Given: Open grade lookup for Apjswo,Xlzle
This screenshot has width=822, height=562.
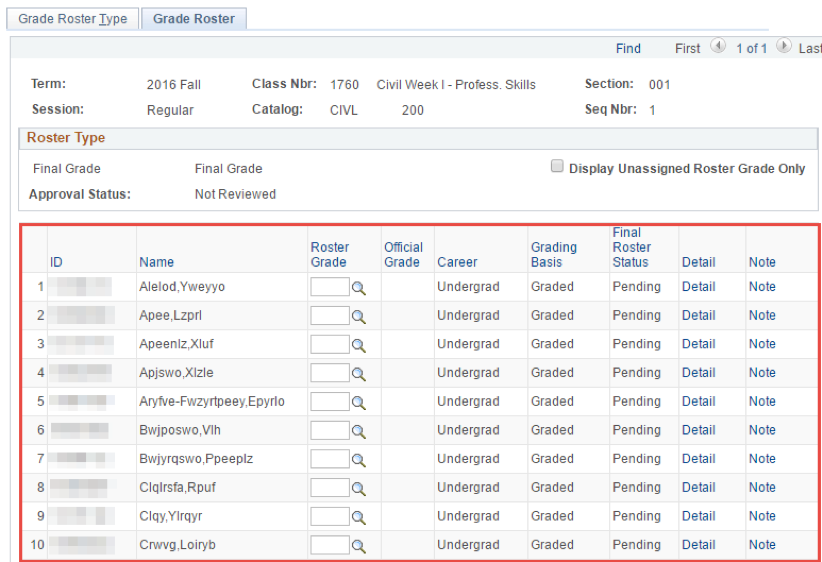Looking at the screenshot, I should (359, 374).
